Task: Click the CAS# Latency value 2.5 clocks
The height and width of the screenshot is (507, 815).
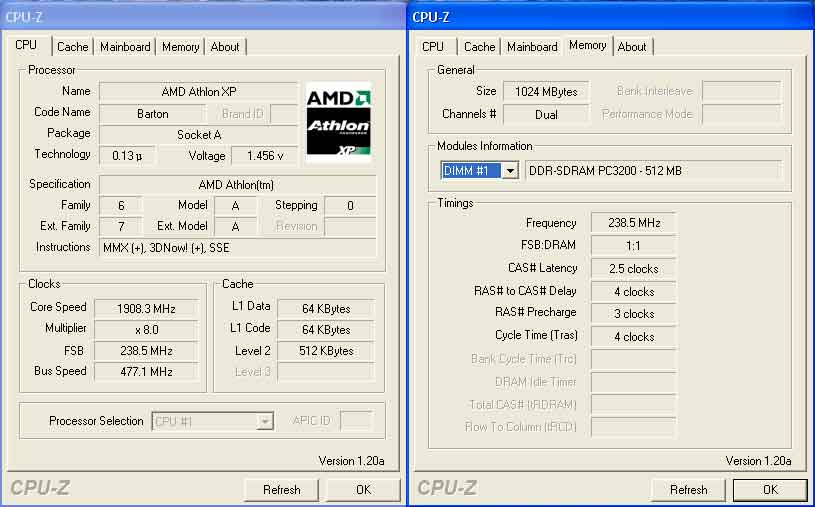Action: coord(634,269)
